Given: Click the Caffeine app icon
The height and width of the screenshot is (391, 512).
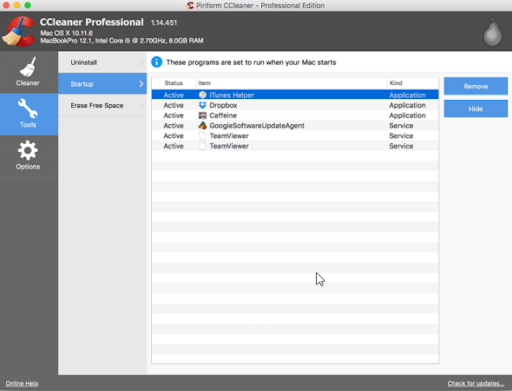Looking at the screenshot, I should coord(202,115).
